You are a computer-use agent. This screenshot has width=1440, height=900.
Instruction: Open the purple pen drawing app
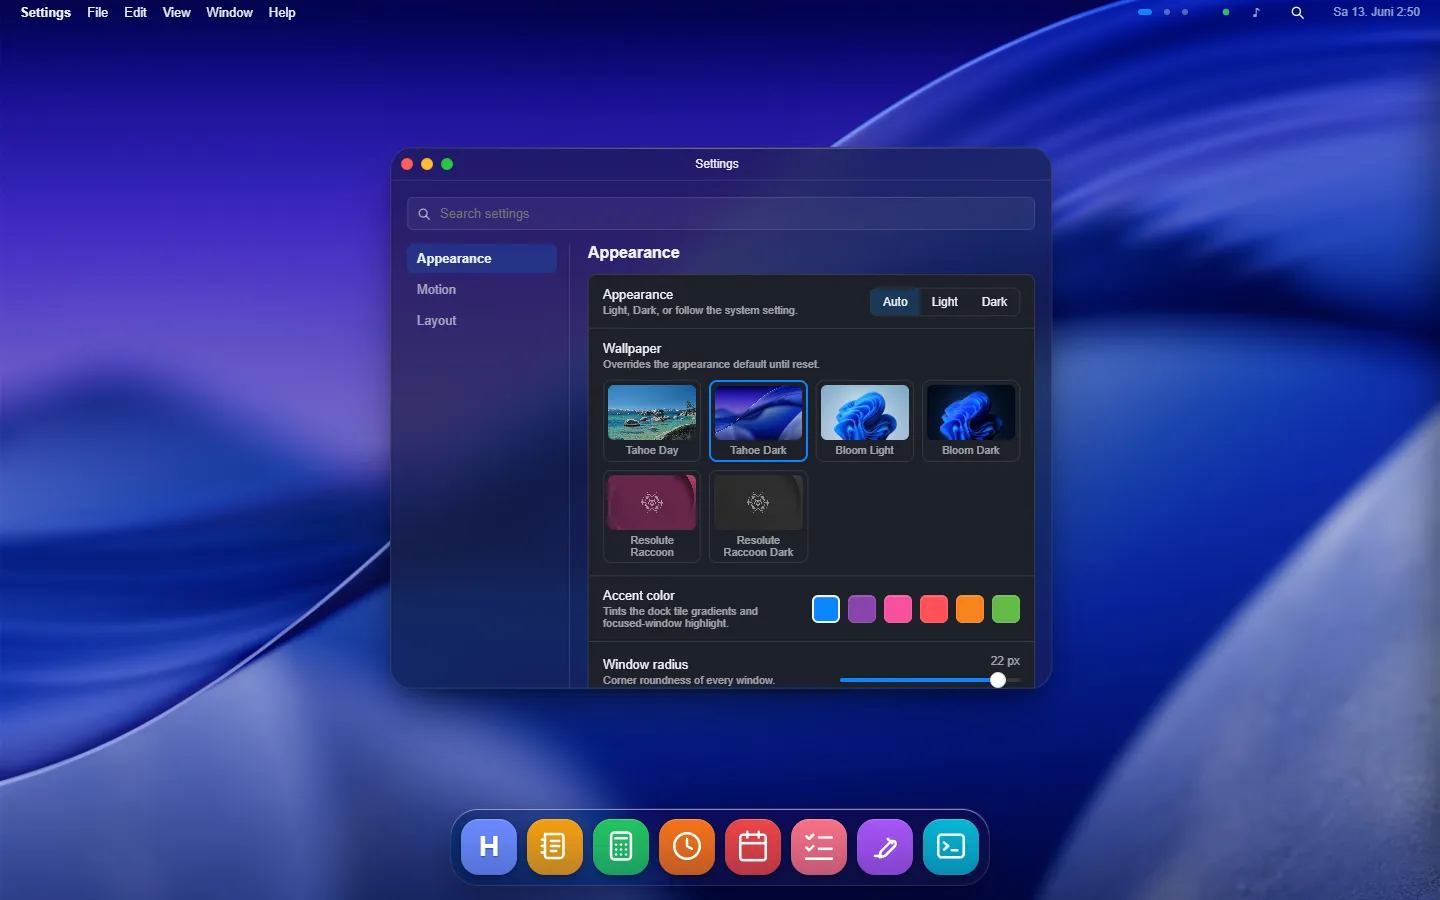click(x=885, y=847)
